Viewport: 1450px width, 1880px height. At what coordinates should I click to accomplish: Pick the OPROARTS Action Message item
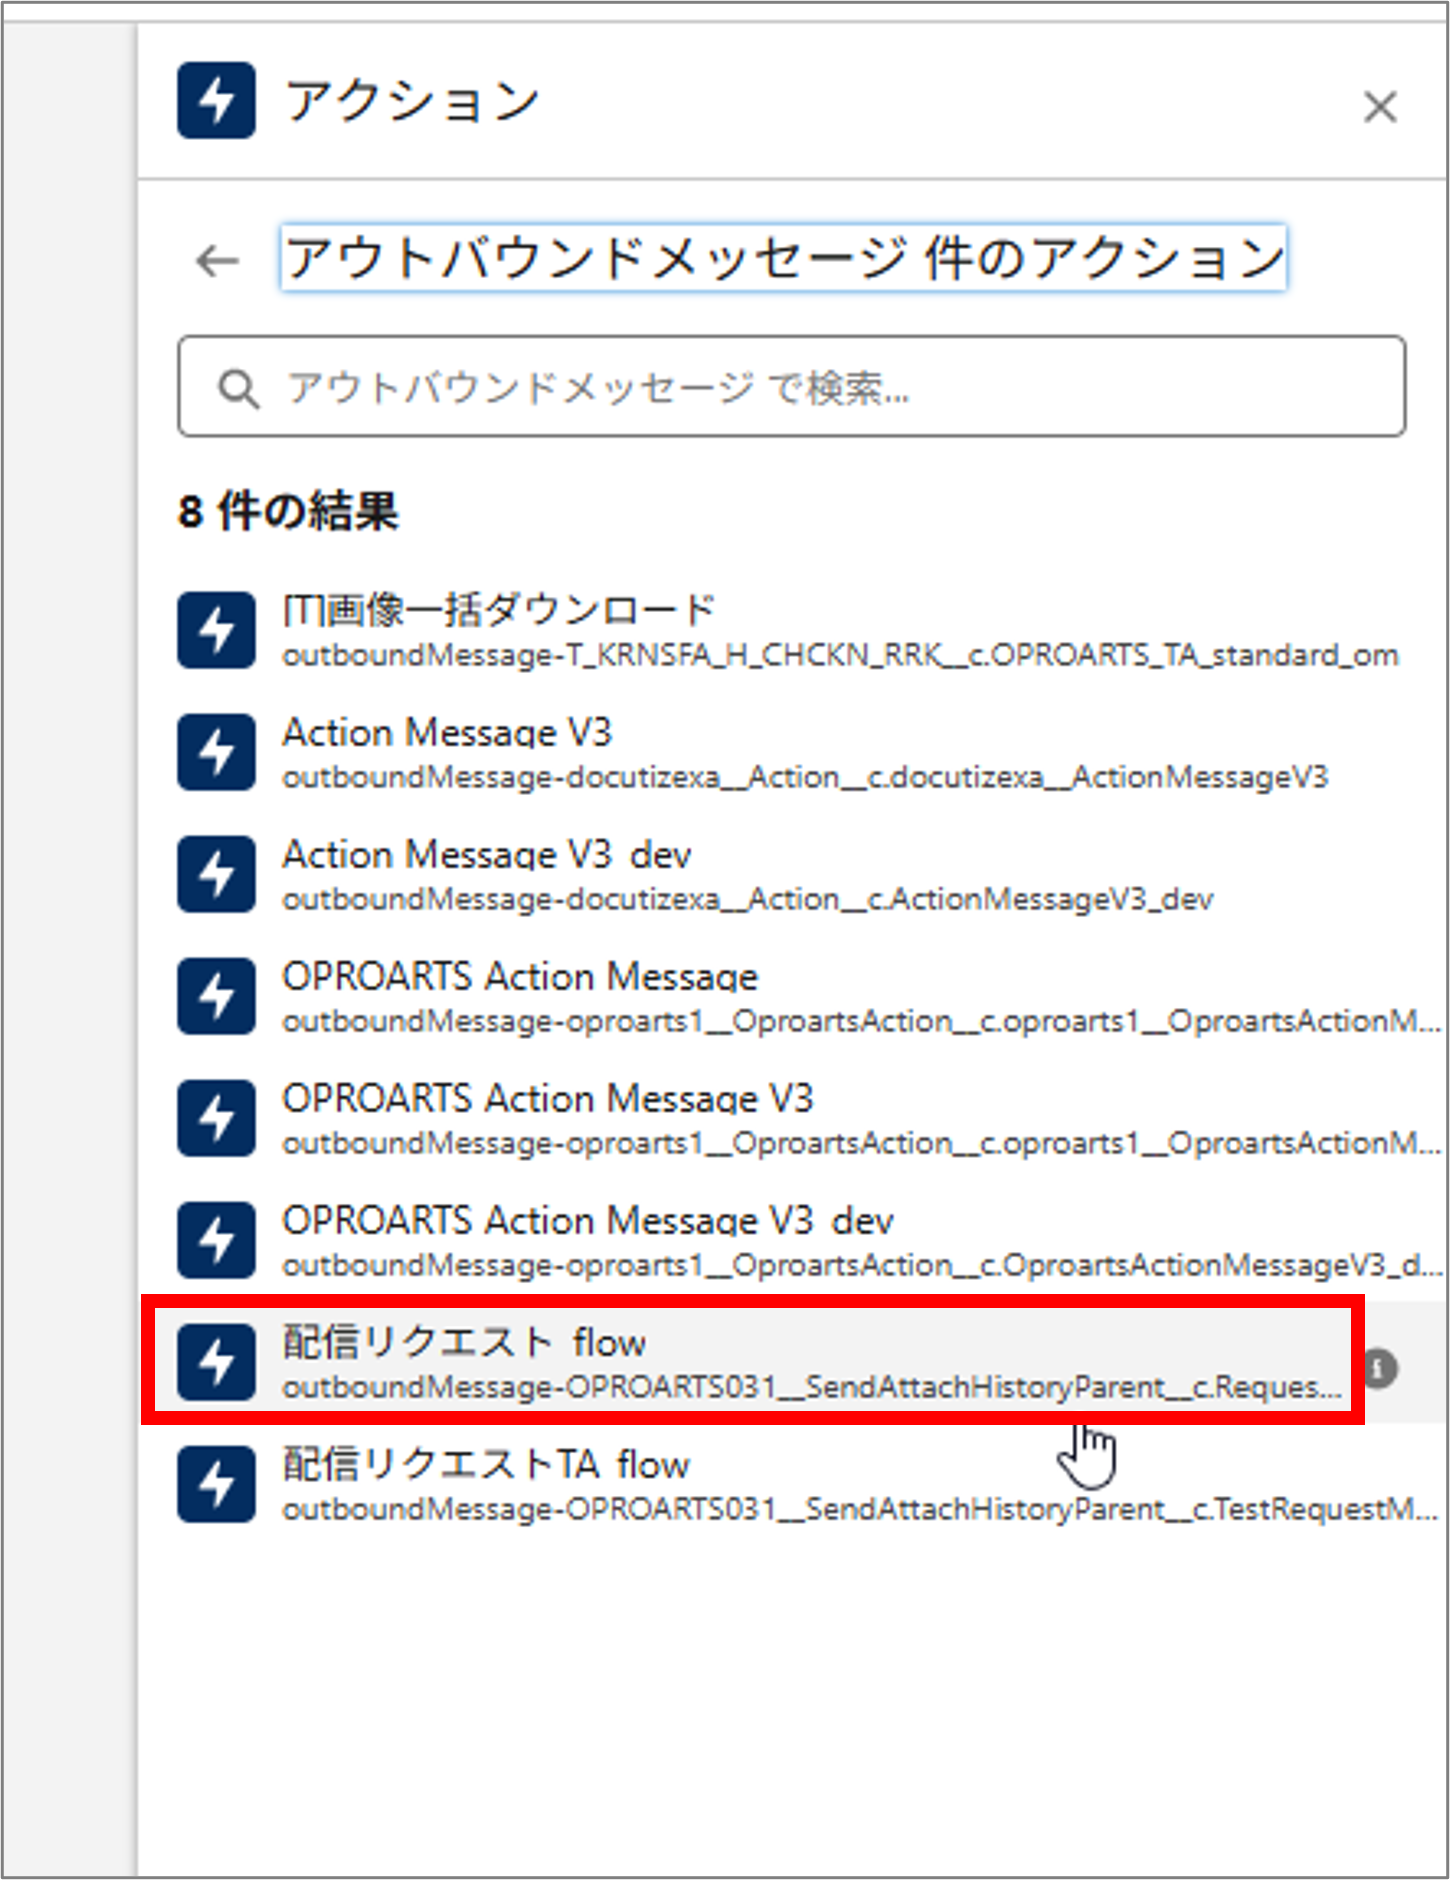519,977
